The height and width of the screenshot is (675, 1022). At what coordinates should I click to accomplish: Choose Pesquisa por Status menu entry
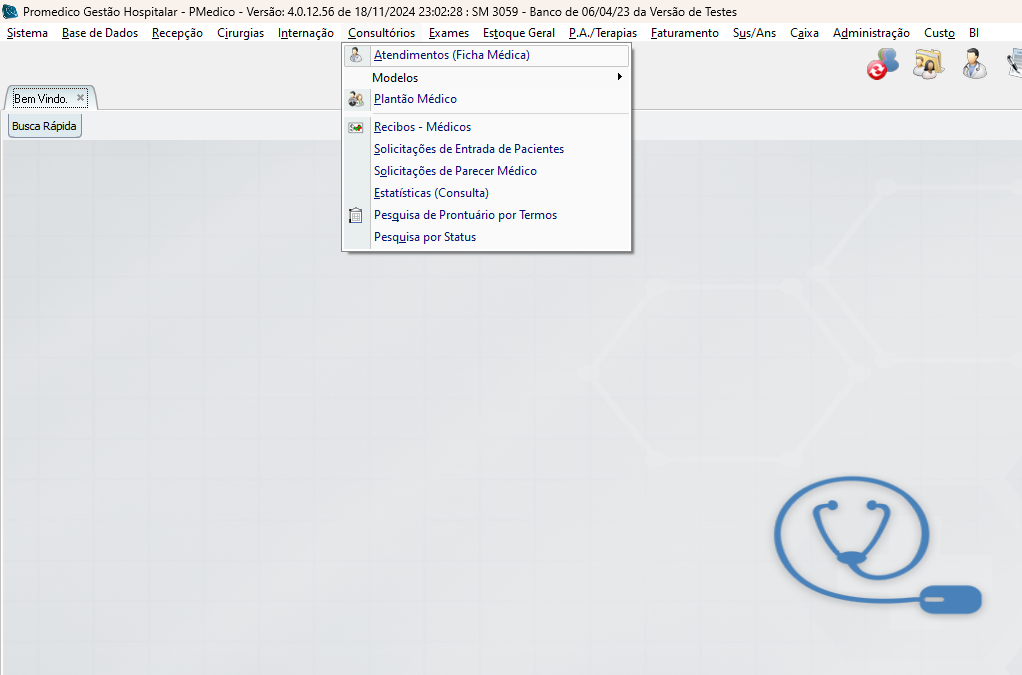[424, 238]
